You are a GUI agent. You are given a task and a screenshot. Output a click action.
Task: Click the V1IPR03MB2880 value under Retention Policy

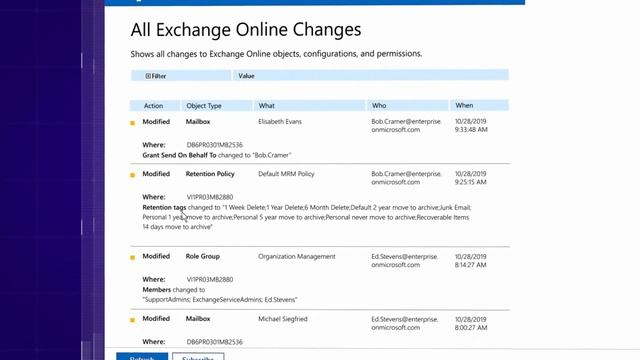(210, 197)
